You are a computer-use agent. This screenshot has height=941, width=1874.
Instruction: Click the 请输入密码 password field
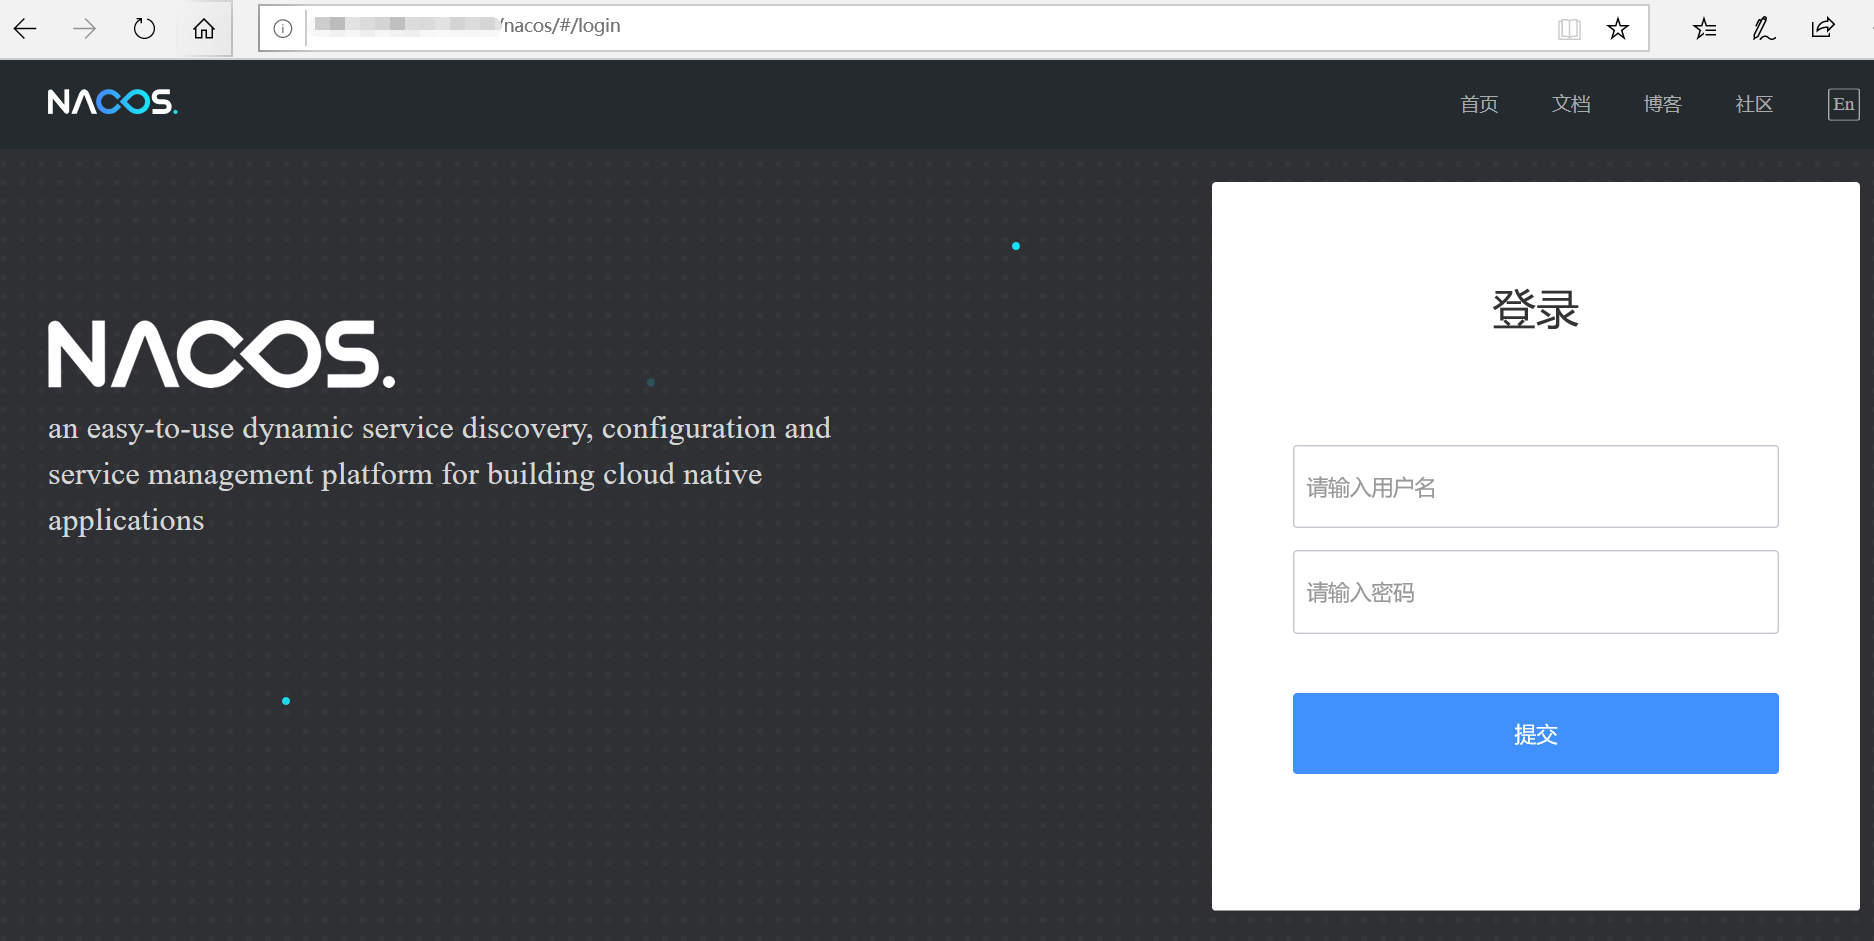coord(1536,592)
